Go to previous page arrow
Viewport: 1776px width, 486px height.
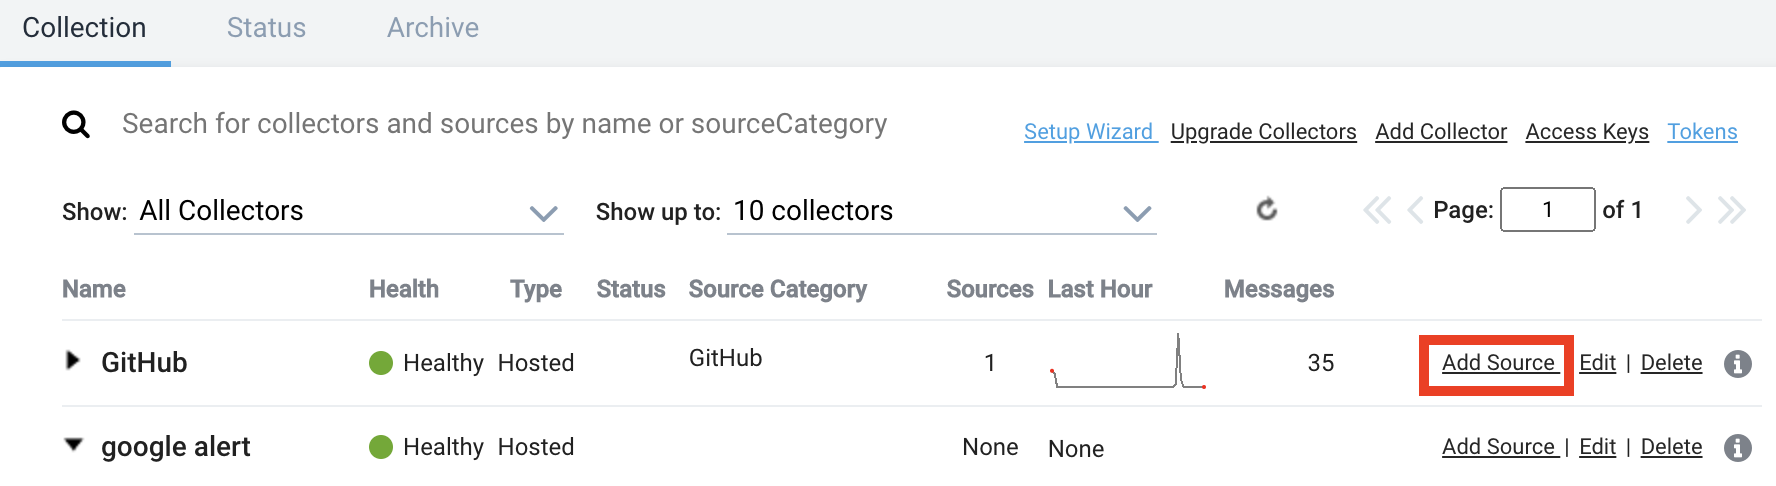(1414, 210)
